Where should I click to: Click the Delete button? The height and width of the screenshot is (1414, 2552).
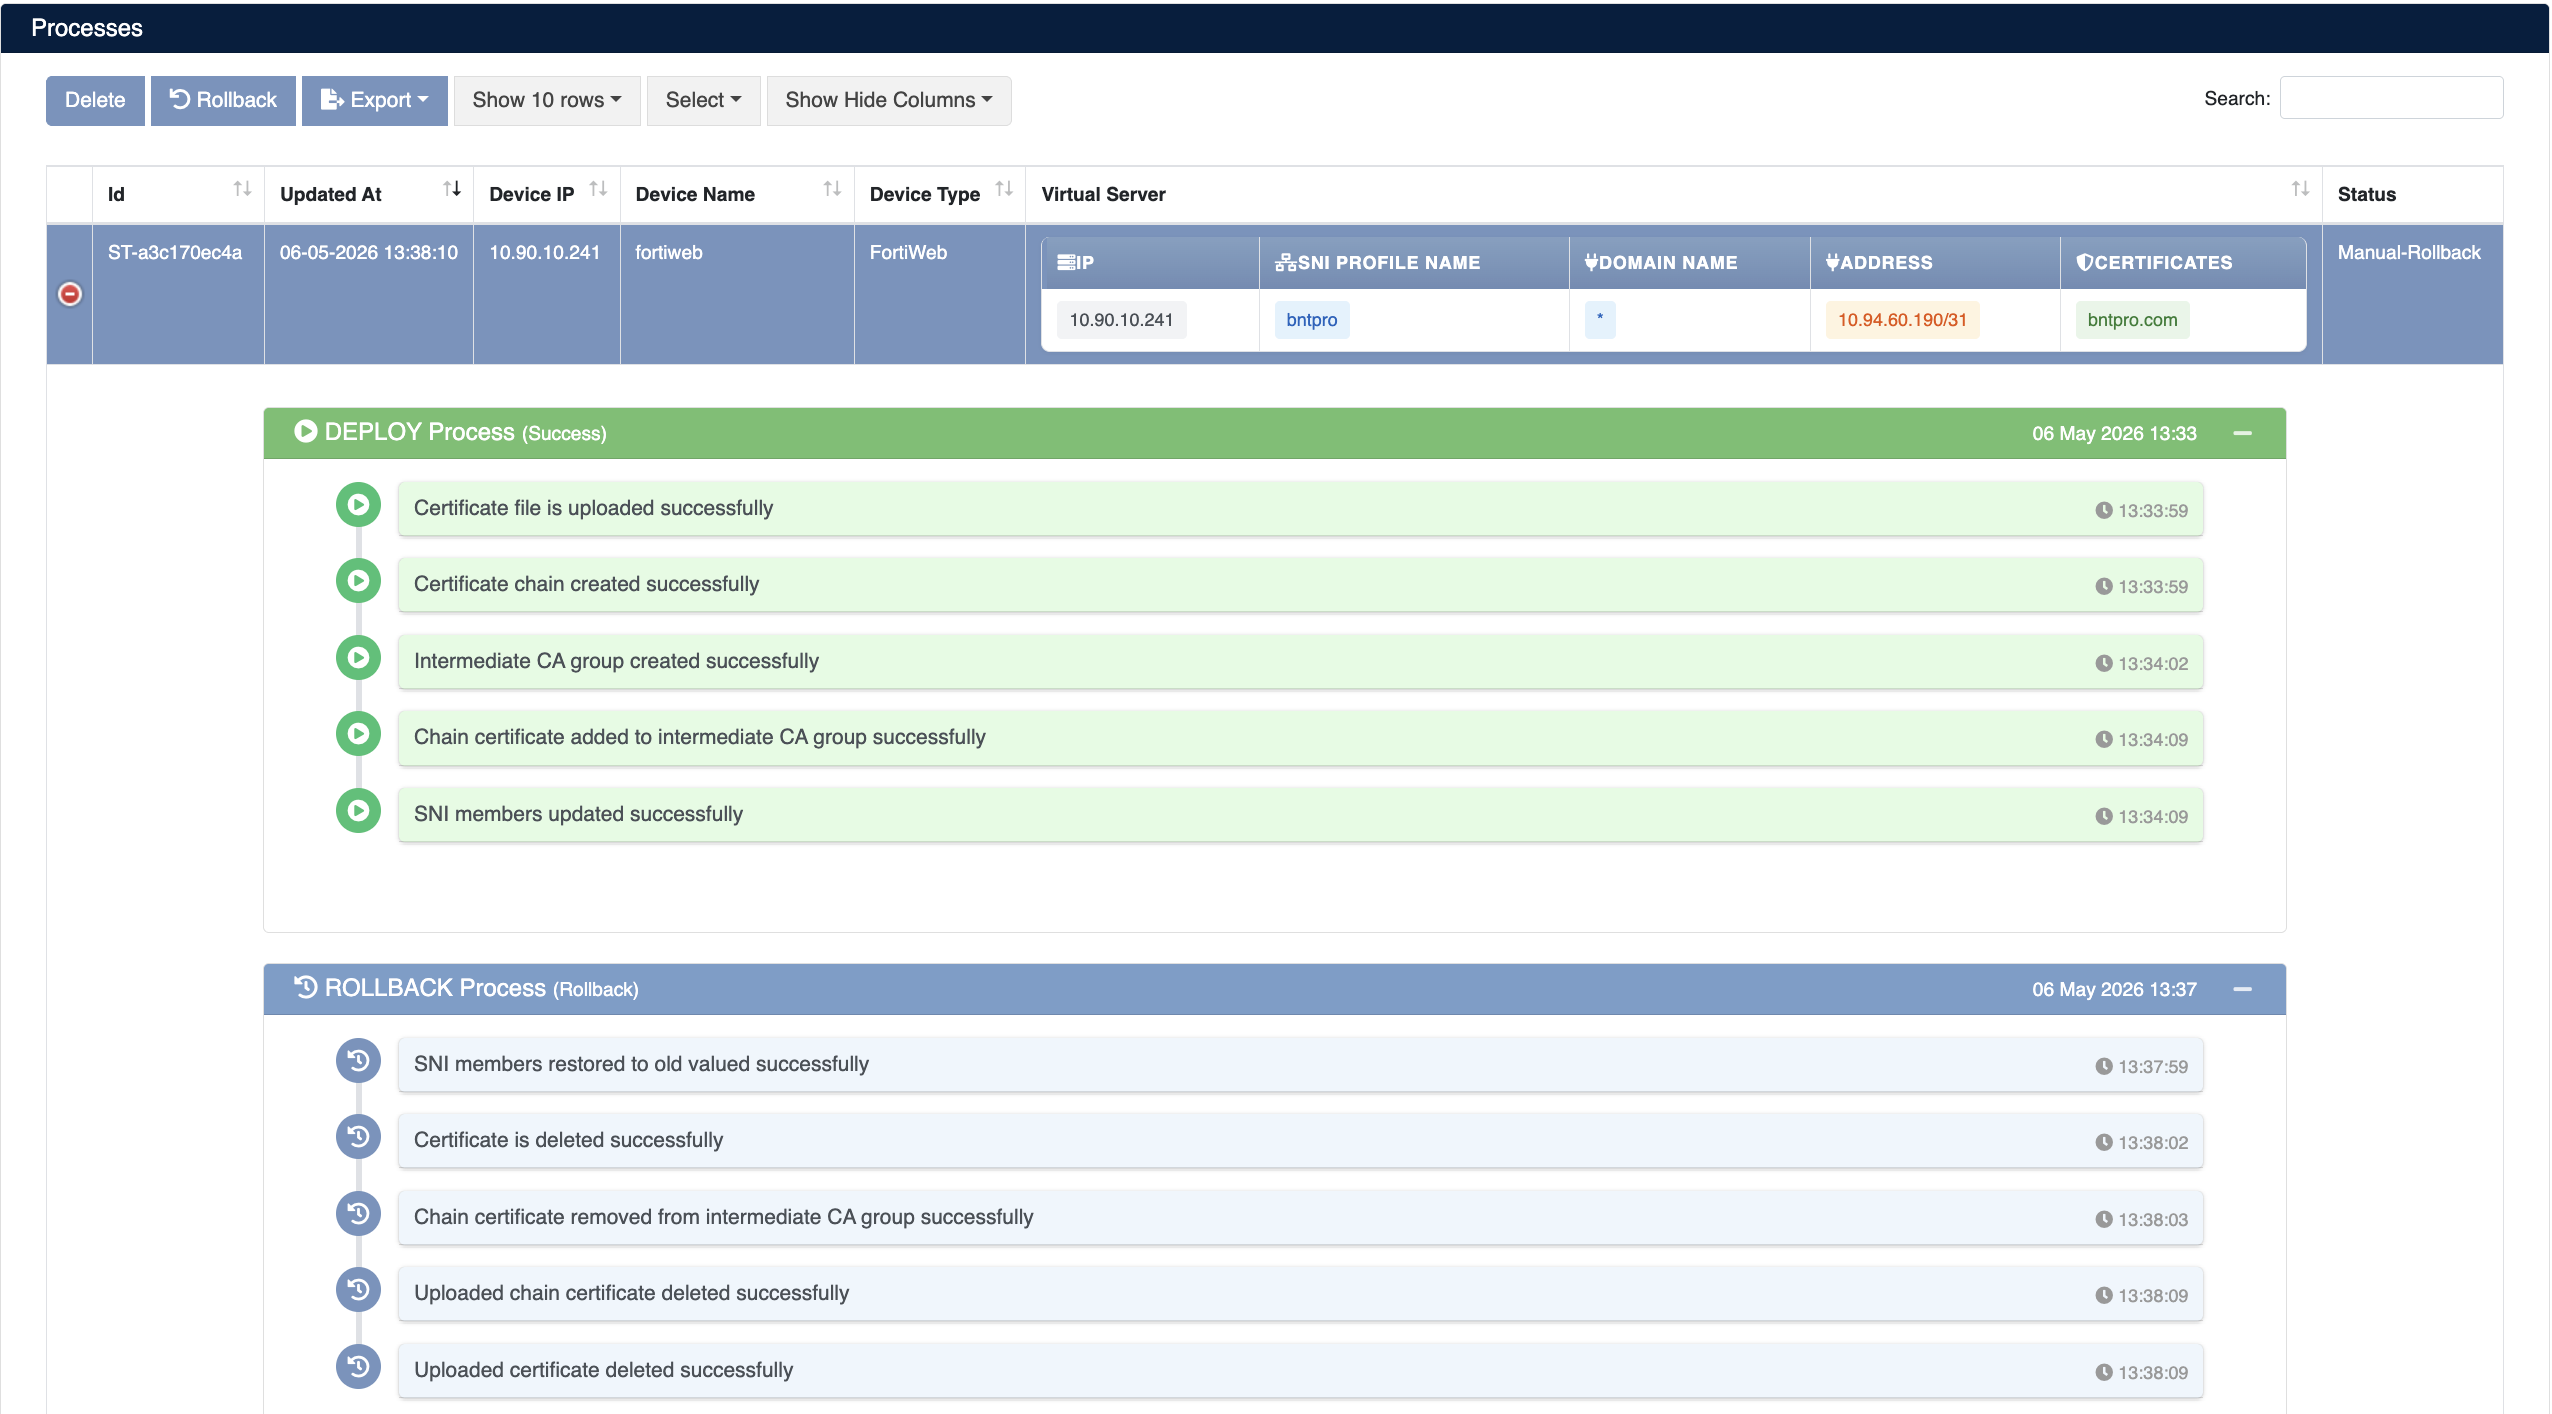(95, 100)
